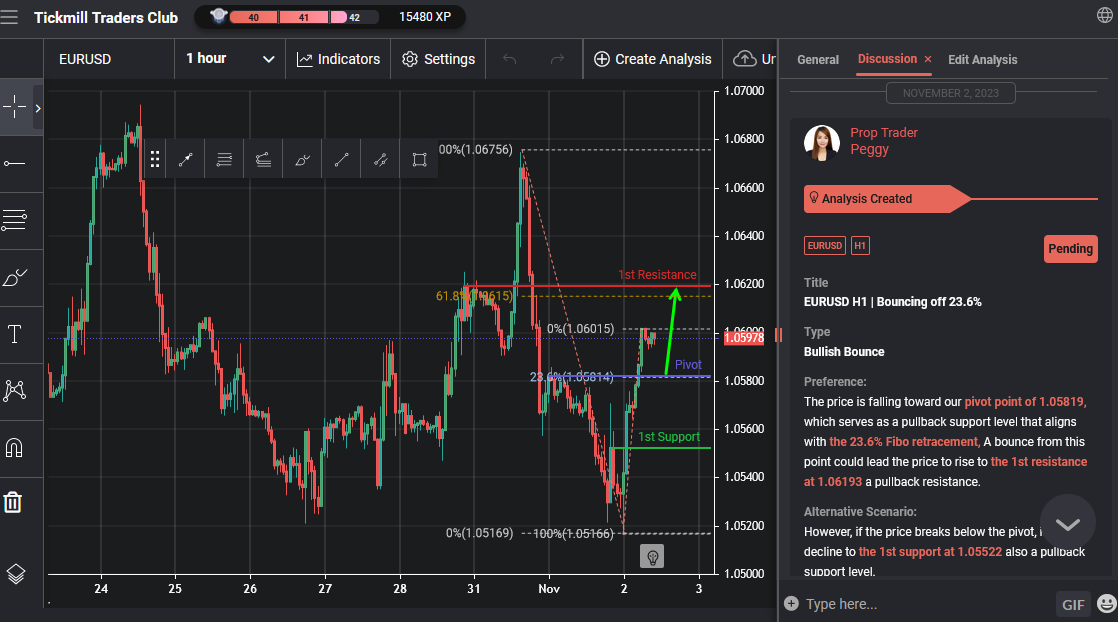Viewport: 1118px width, 622px height.
Task: Click the 'Bullish Bounce' type value
Action: coord(843,352)
